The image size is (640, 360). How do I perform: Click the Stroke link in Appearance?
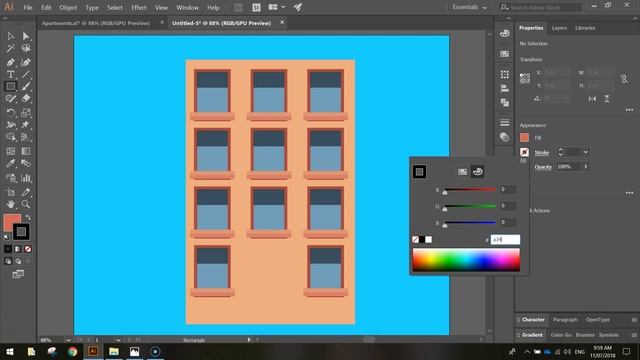tap(542, 153)
